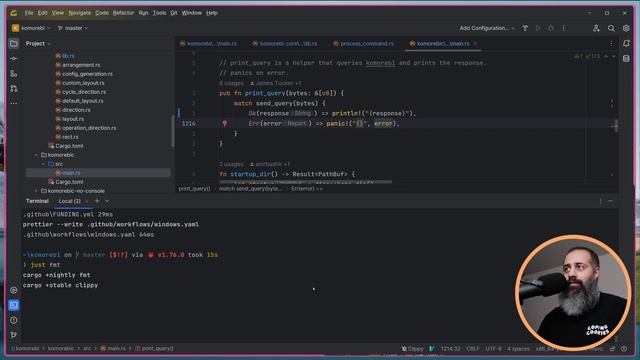Open the Navigate menu
The image size is (640, 360).
click(x=80, y=13)
